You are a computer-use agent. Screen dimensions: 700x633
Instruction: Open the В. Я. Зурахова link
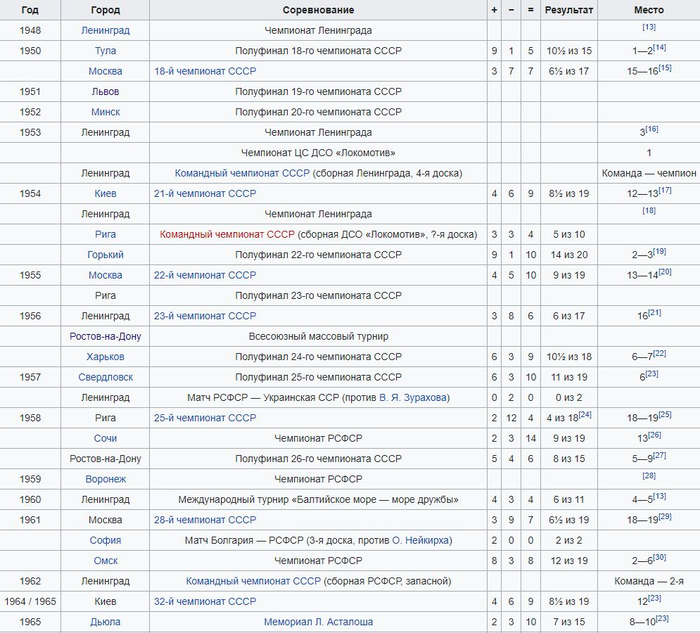click(413, 398)
